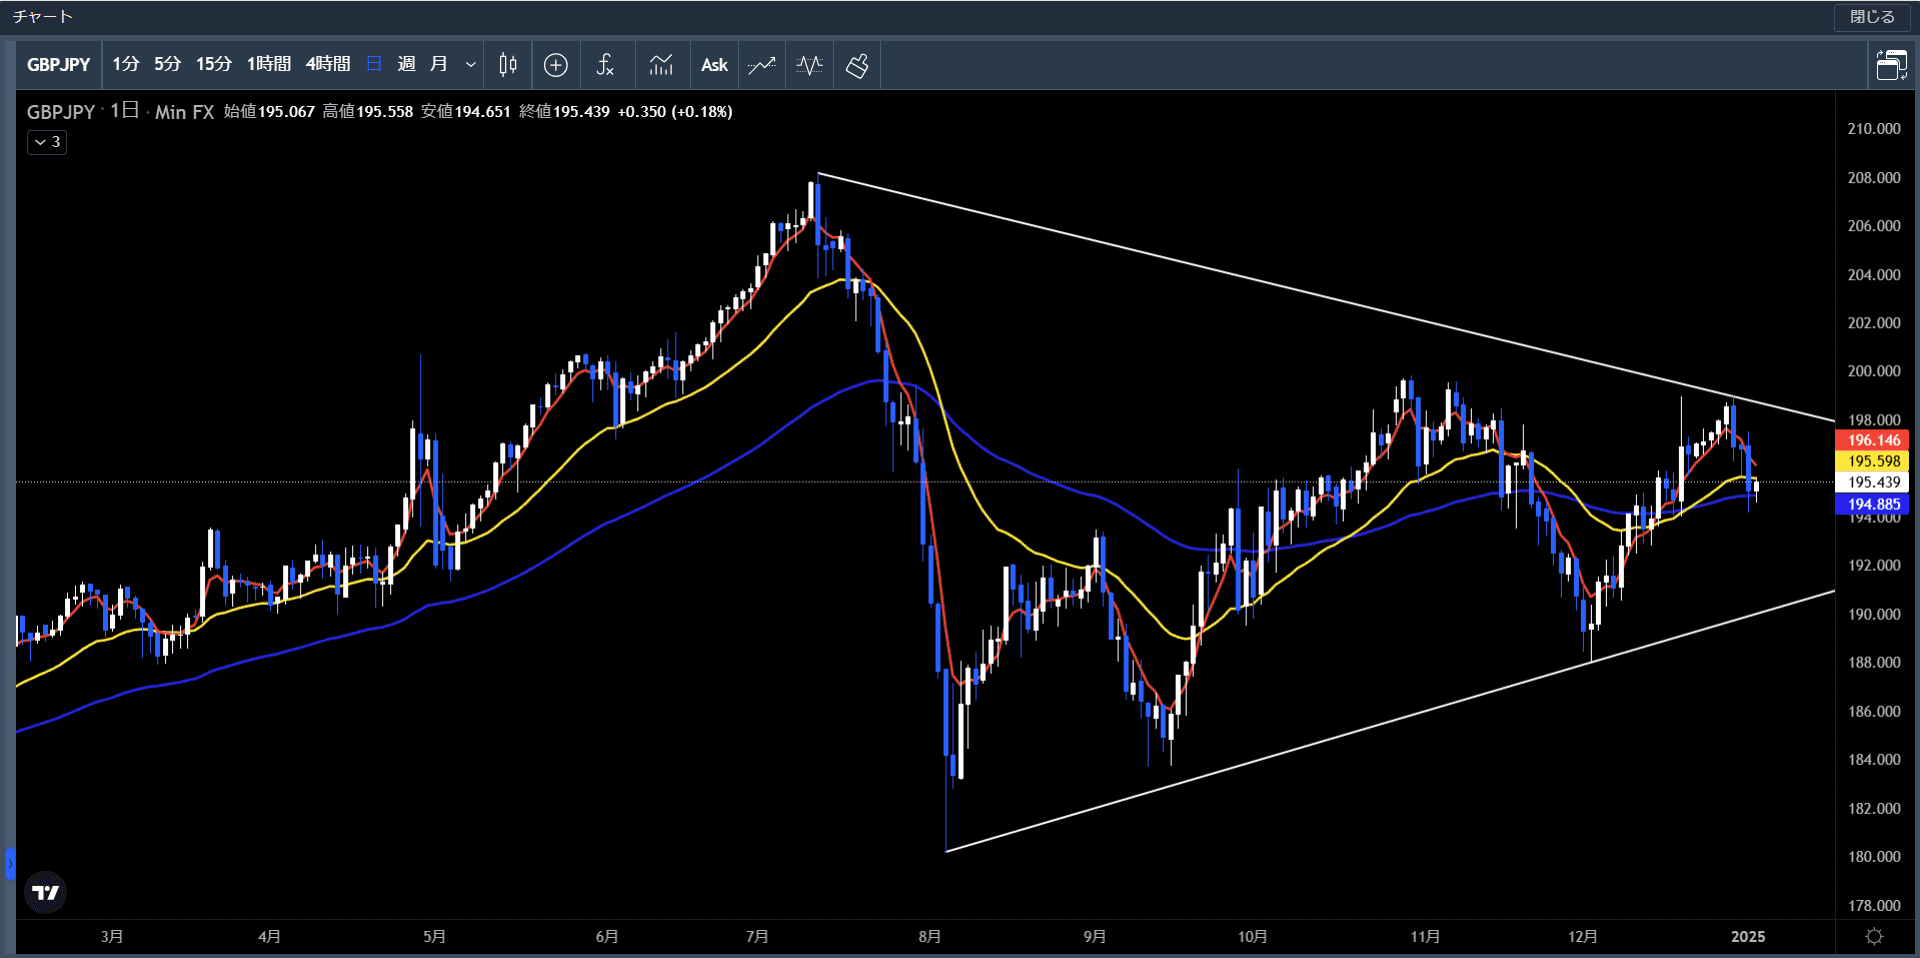Screen dimensions: 1920x958
Task: Open candlestick chart type selector
Action: pos(508,65)
